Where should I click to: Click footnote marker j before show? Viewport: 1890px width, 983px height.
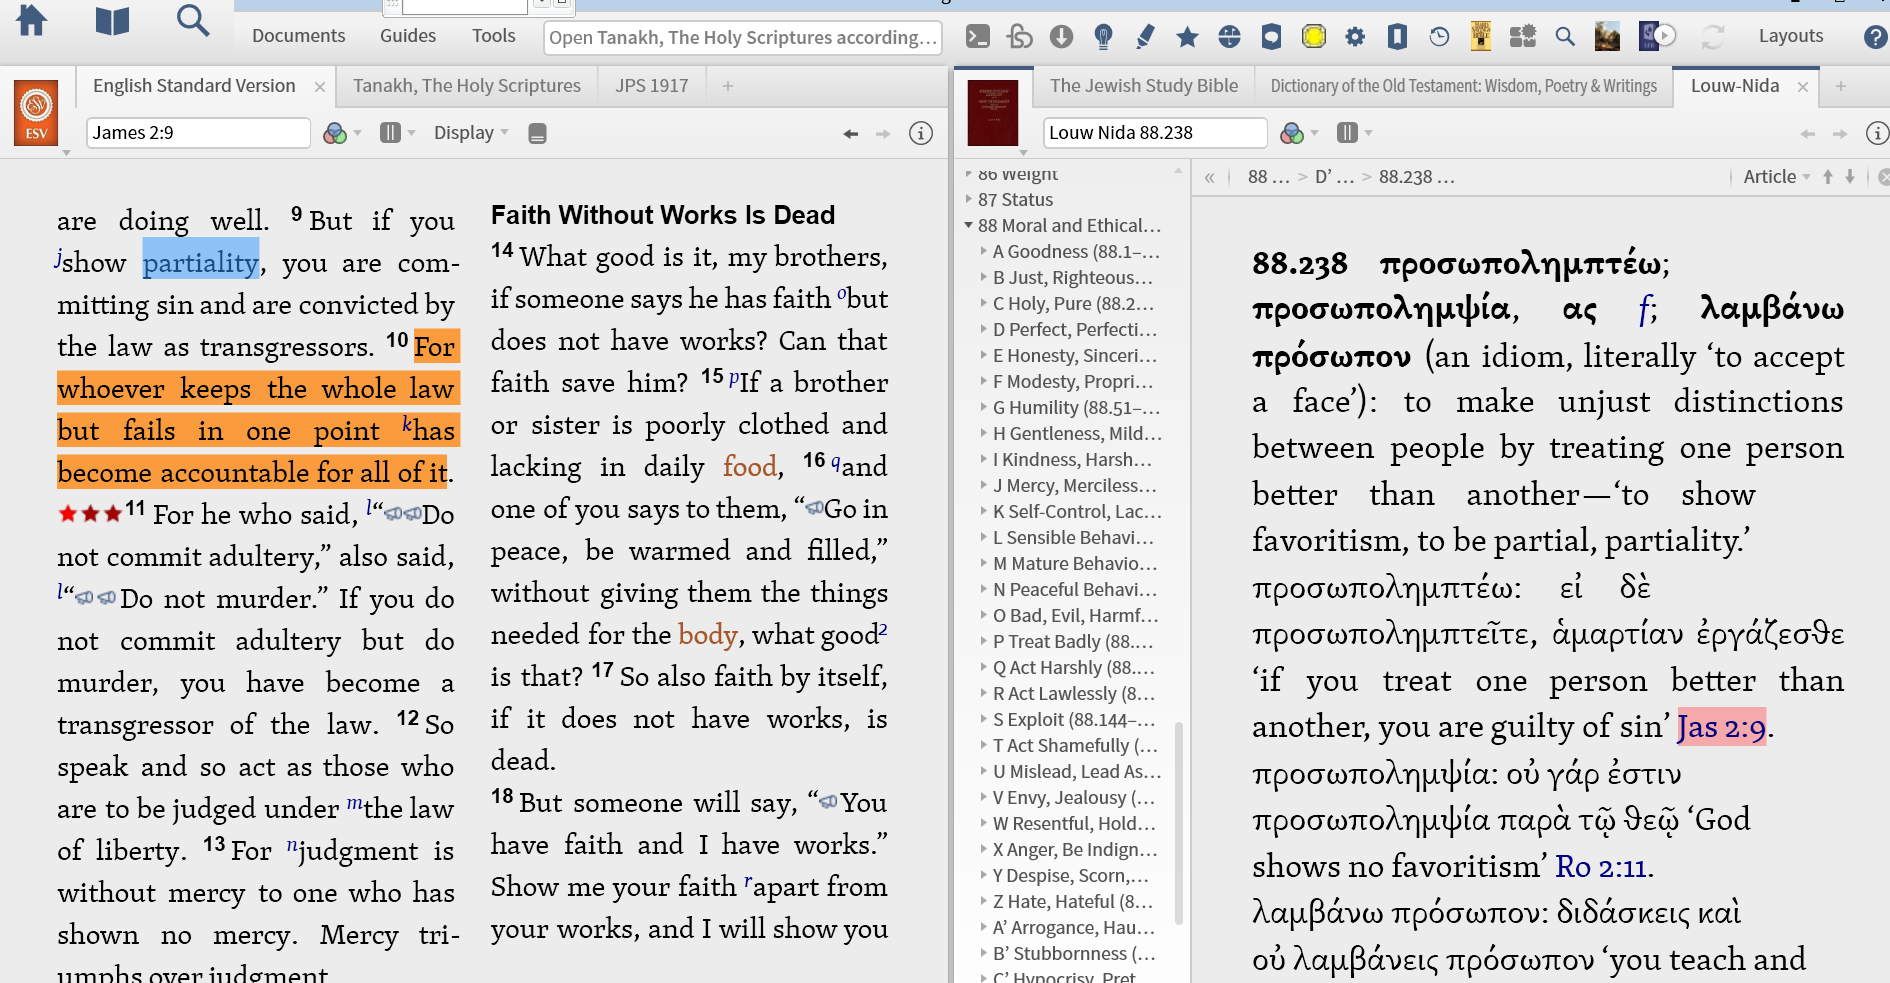[57, 259]
